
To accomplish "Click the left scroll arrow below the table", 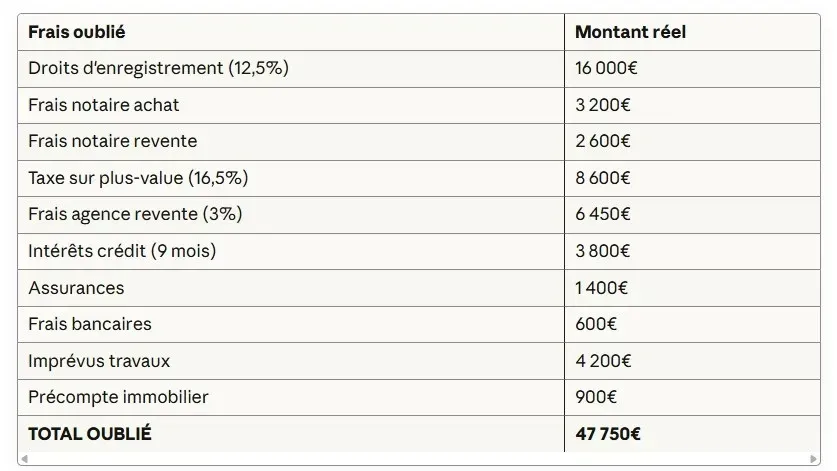I will click(x=23, y=459).
